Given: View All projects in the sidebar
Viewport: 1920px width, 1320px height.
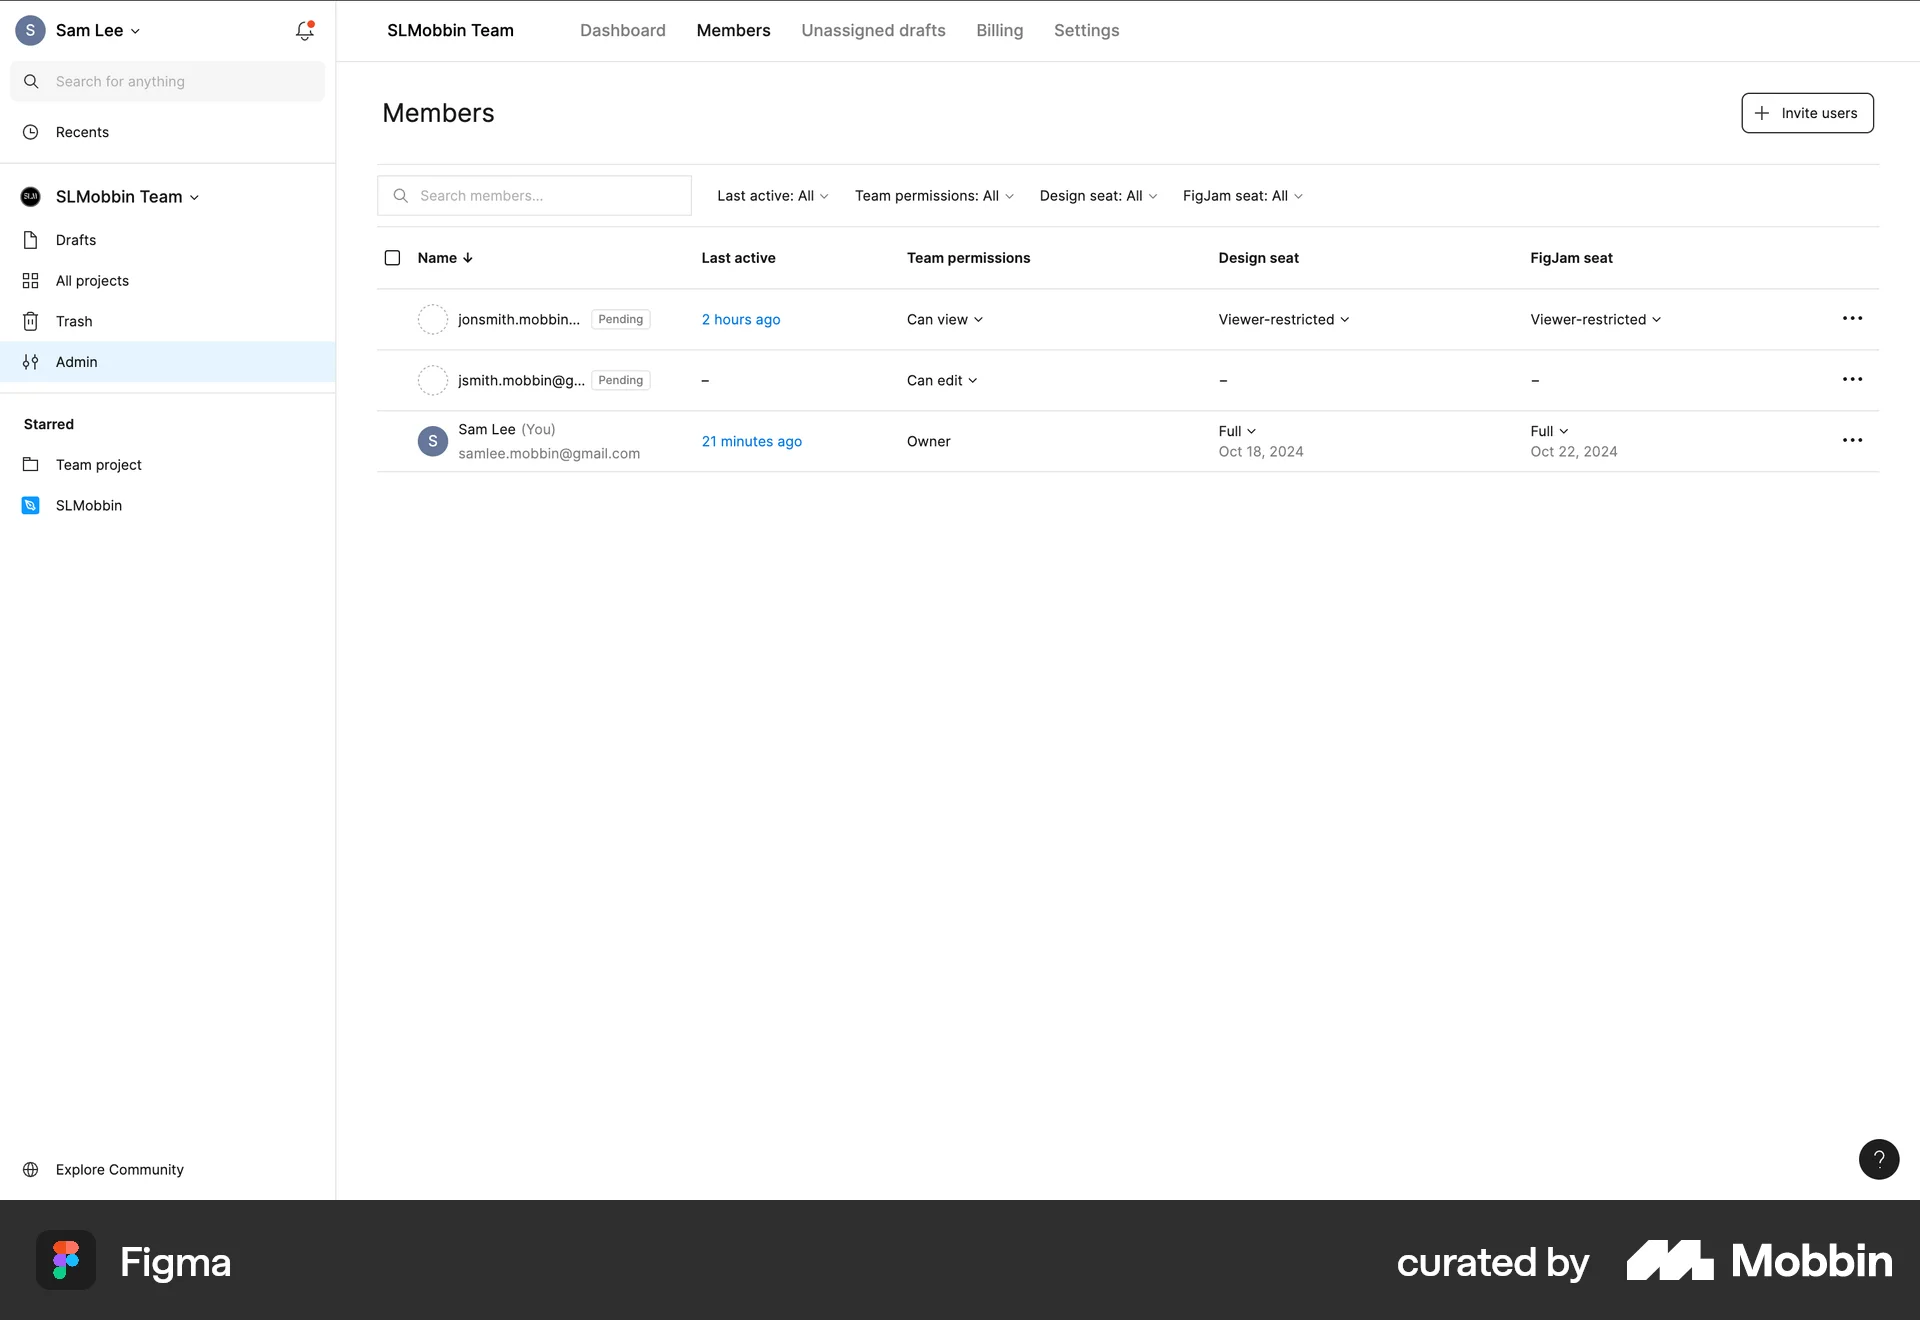Looking at the screenshot, I should click(x=91, y=281).
